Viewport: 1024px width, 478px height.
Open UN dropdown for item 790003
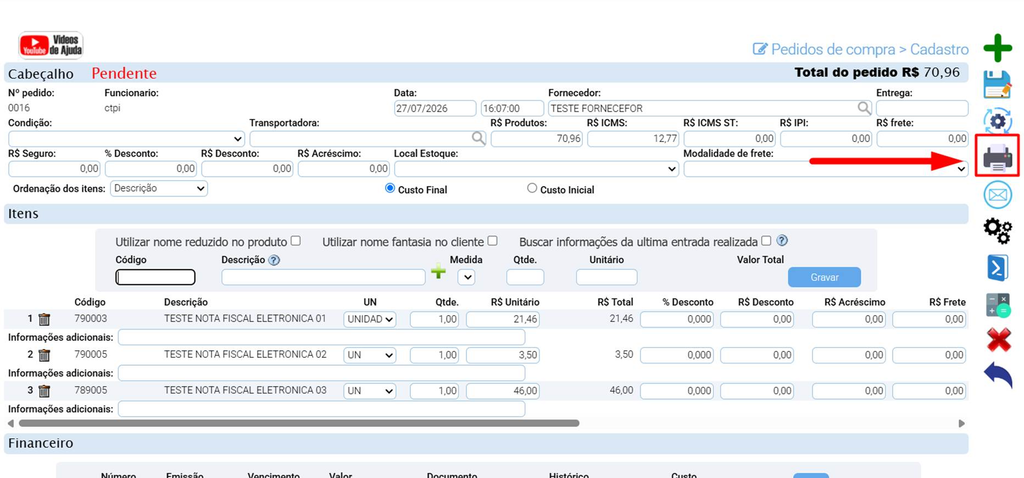point(370,319)
